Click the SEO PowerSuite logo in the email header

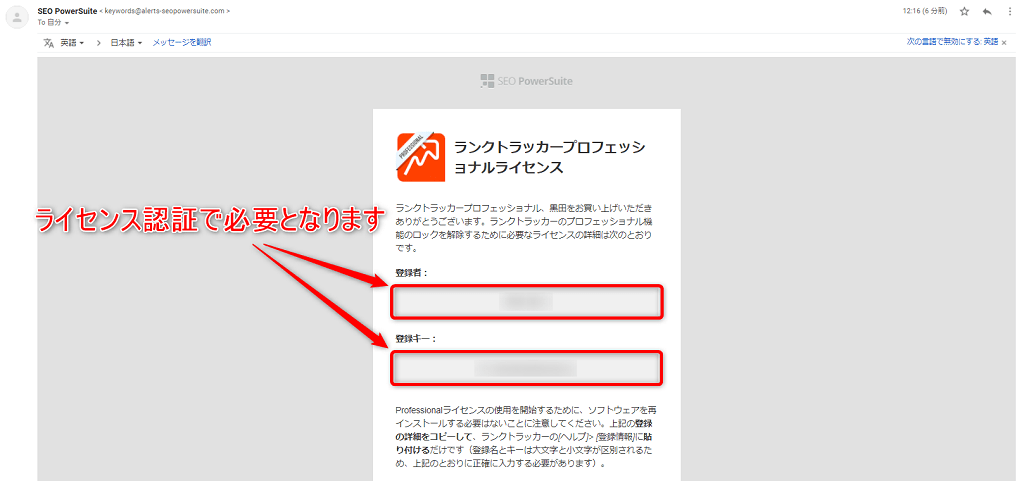tap(526, 81)
